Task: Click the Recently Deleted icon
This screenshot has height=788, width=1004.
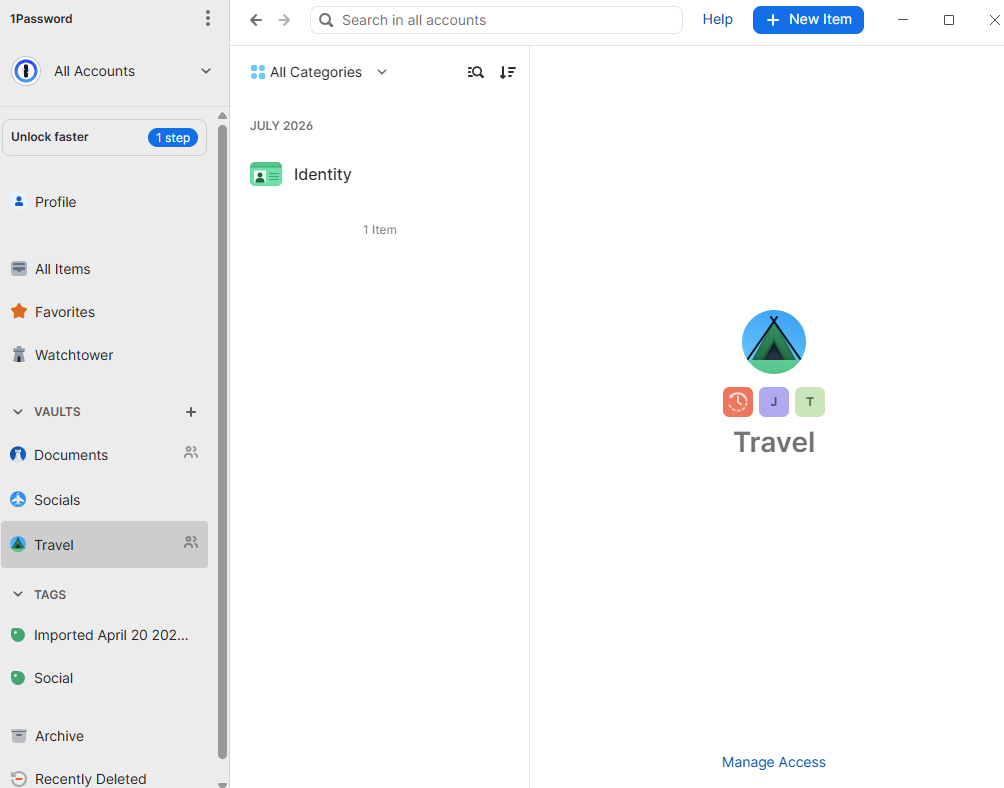Action: click(19, 778)
